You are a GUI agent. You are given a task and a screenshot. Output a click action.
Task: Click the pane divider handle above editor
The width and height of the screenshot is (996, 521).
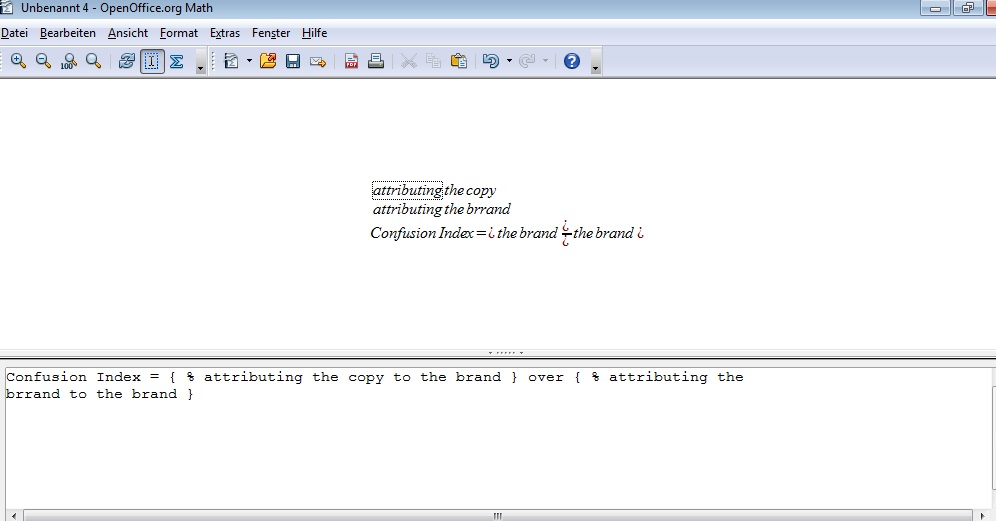coord(505,353)
